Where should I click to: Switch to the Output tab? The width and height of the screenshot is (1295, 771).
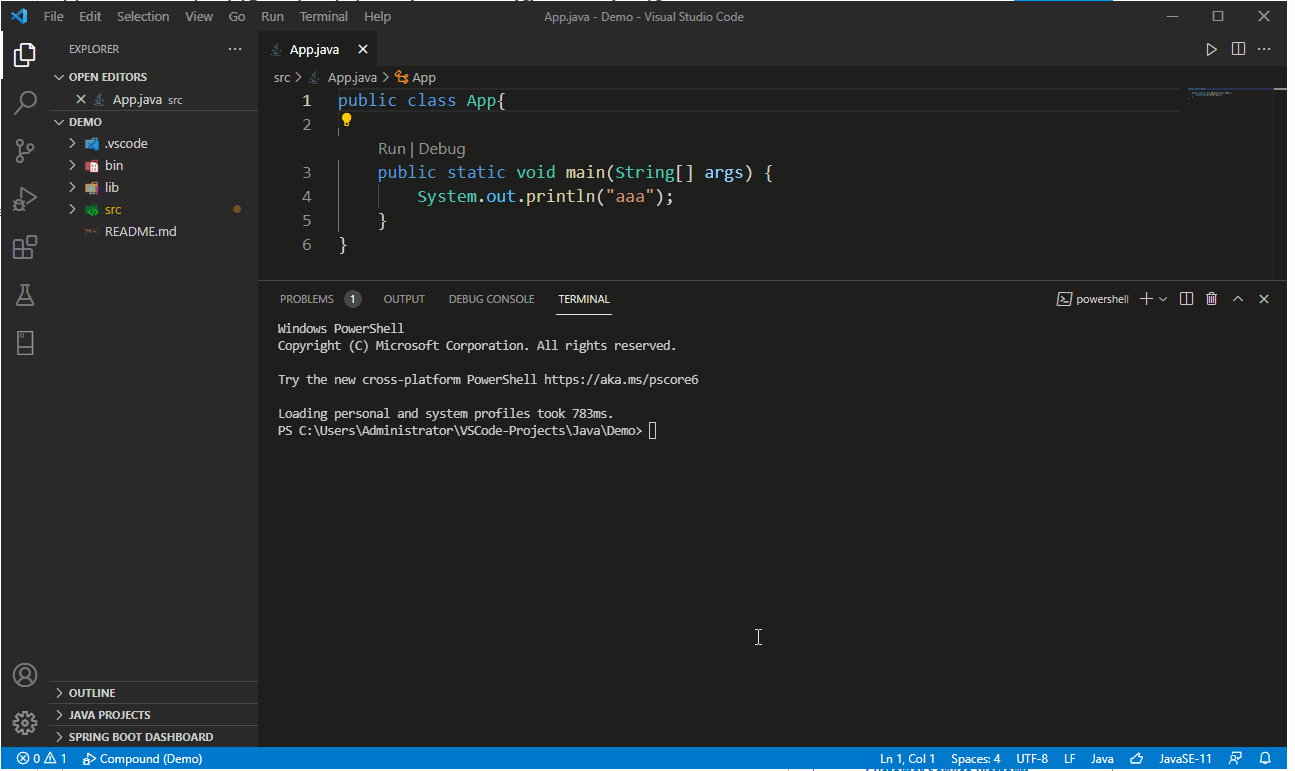coord(404,299)
